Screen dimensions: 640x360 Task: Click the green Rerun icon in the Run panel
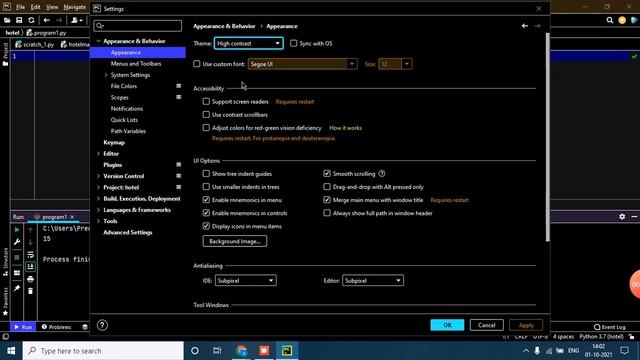pos(17,230)
